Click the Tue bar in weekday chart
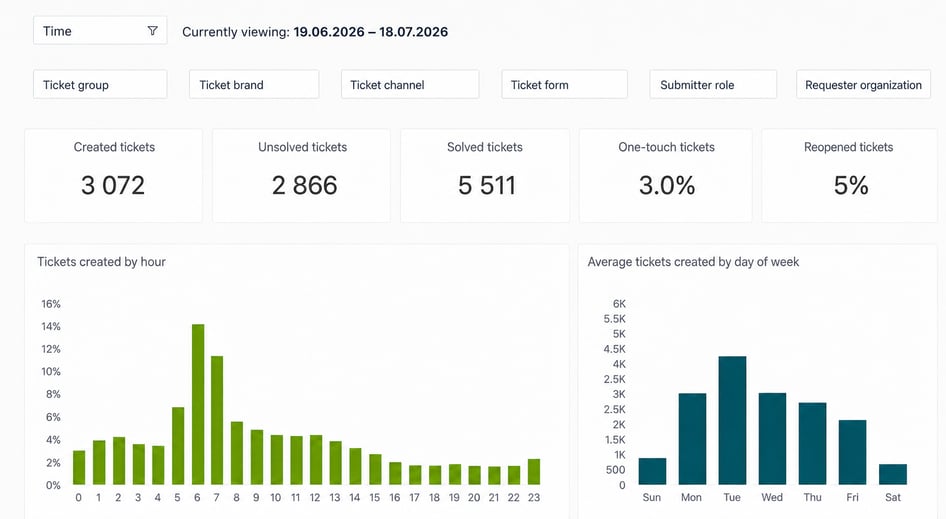Screen dimensions: 946x519 (732, 421)
